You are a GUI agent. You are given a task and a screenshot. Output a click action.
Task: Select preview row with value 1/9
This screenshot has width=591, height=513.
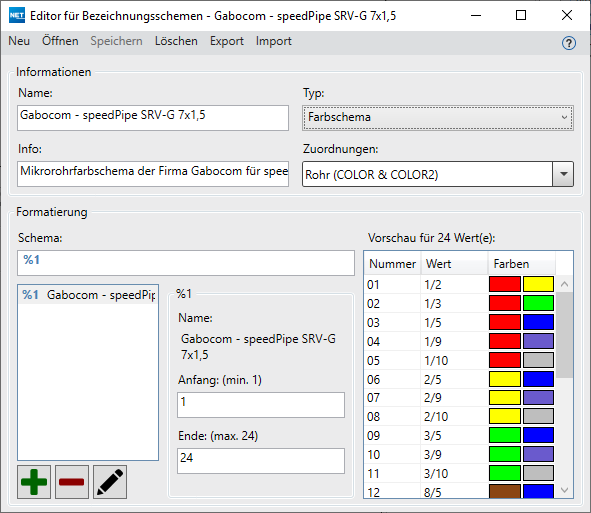tap(460, 341)
